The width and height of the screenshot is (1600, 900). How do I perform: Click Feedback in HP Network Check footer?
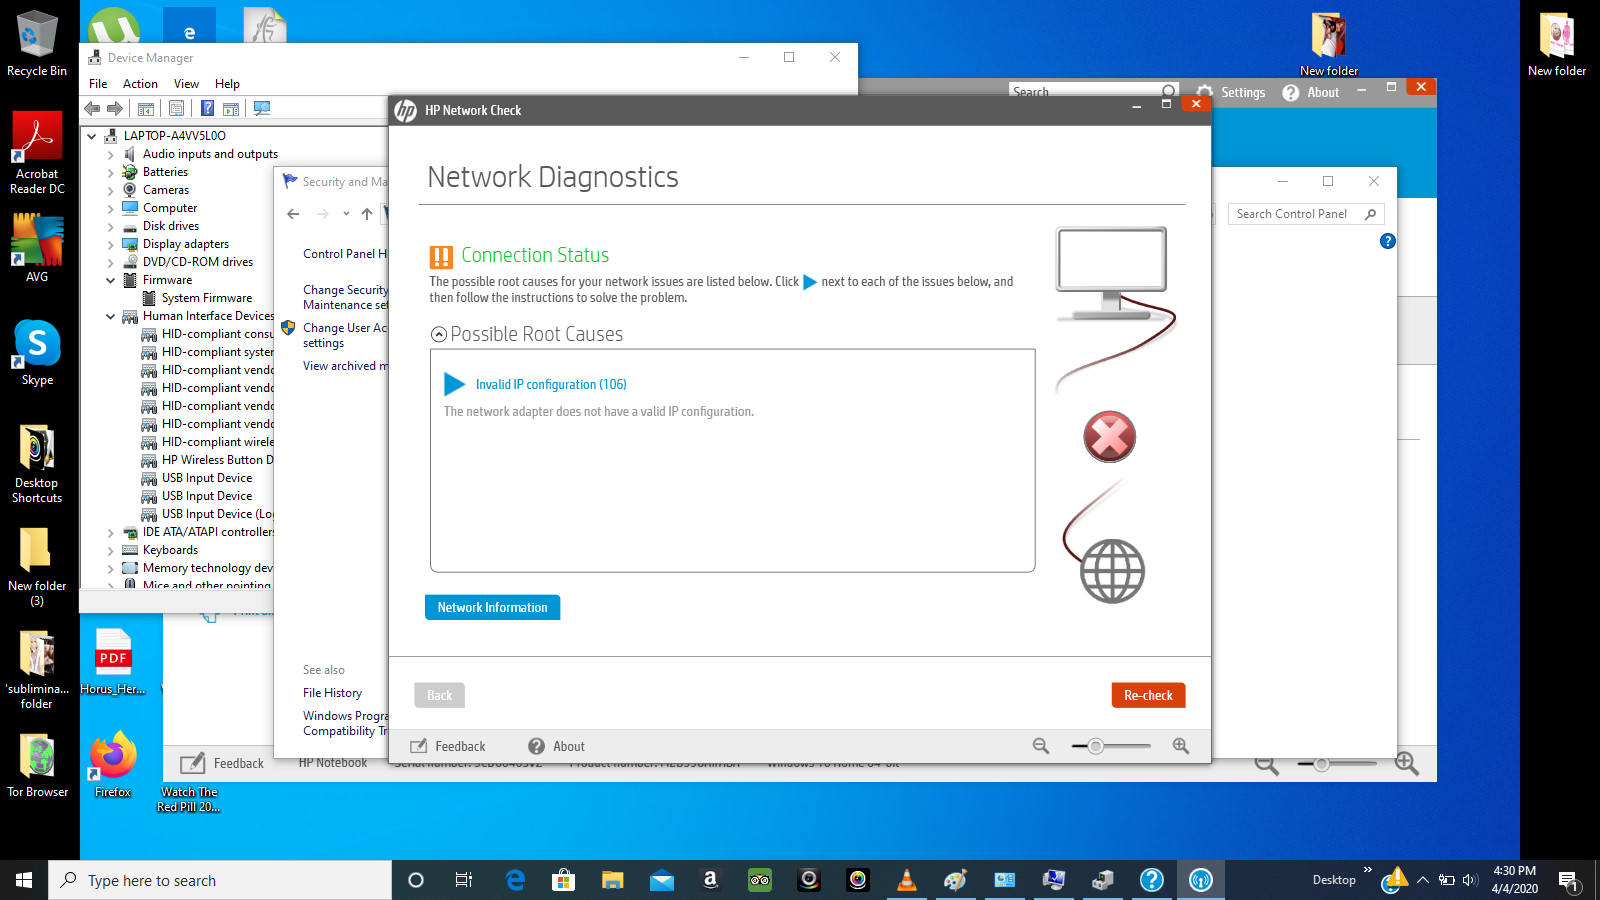[447, 746]
